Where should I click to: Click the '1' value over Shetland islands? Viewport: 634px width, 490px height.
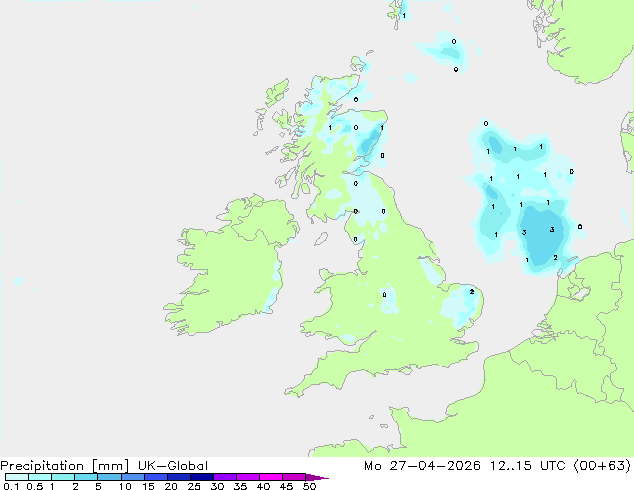[x=404, y=16]
